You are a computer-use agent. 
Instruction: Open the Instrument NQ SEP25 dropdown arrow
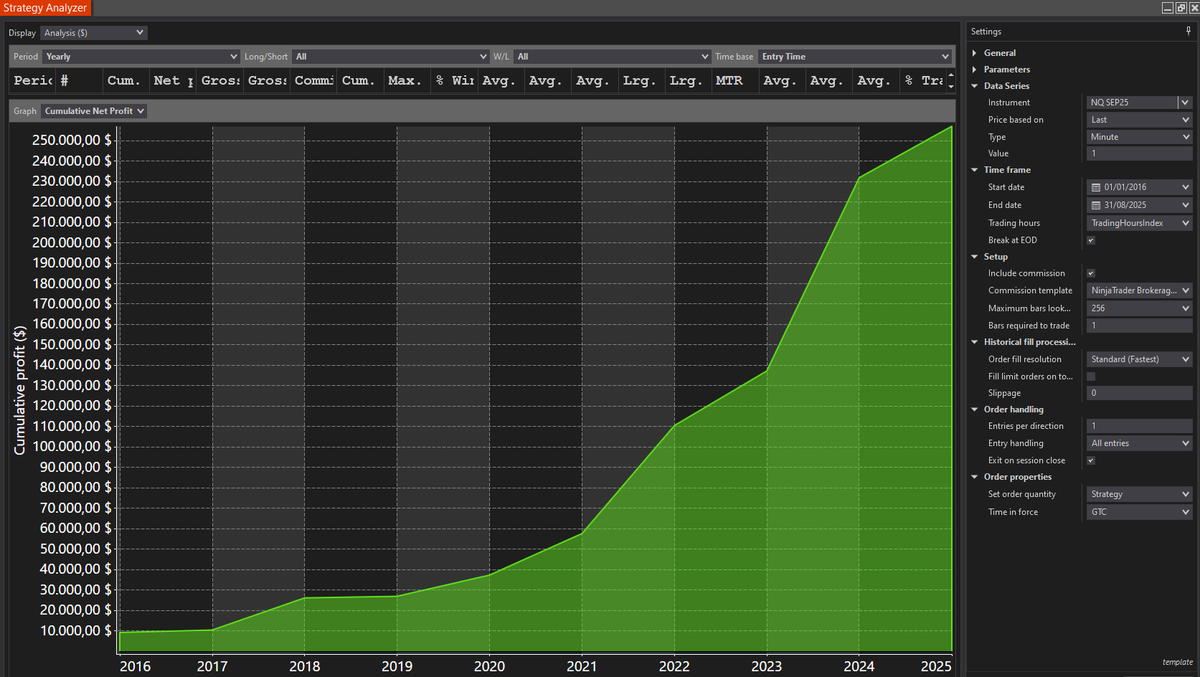pyautogui.click(x=1185, y=102)
